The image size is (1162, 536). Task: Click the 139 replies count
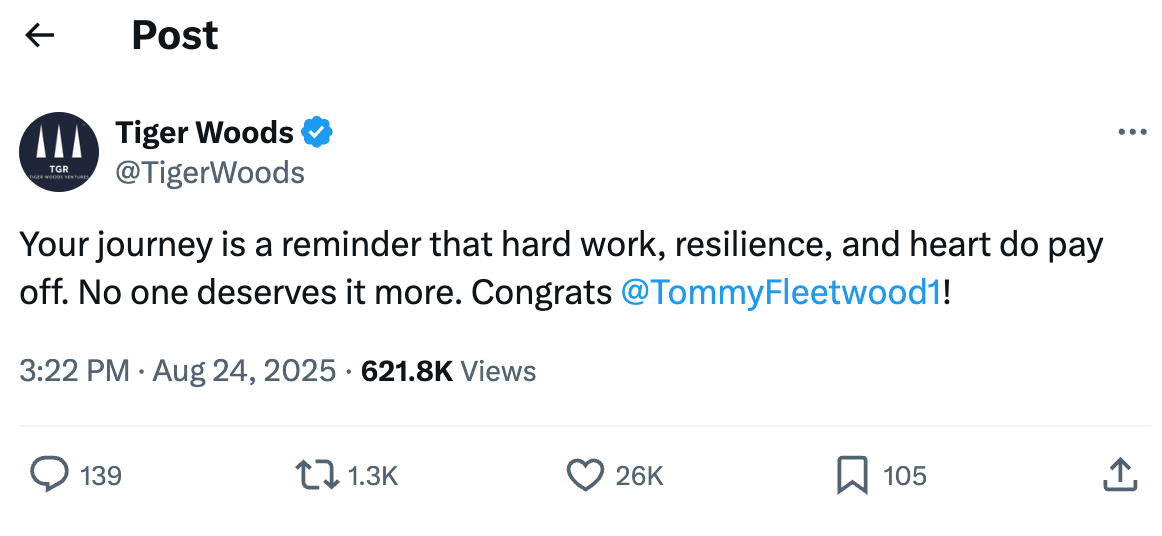coord(101,476)
